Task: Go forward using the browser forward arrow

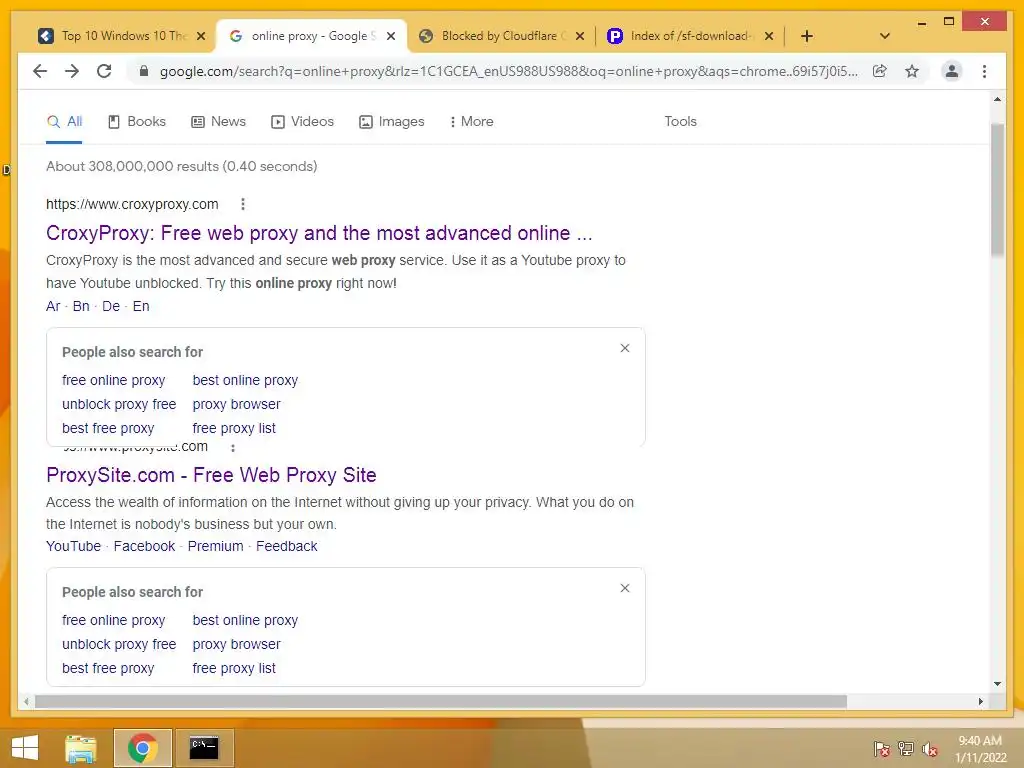Action: click(x=72, y=71)
